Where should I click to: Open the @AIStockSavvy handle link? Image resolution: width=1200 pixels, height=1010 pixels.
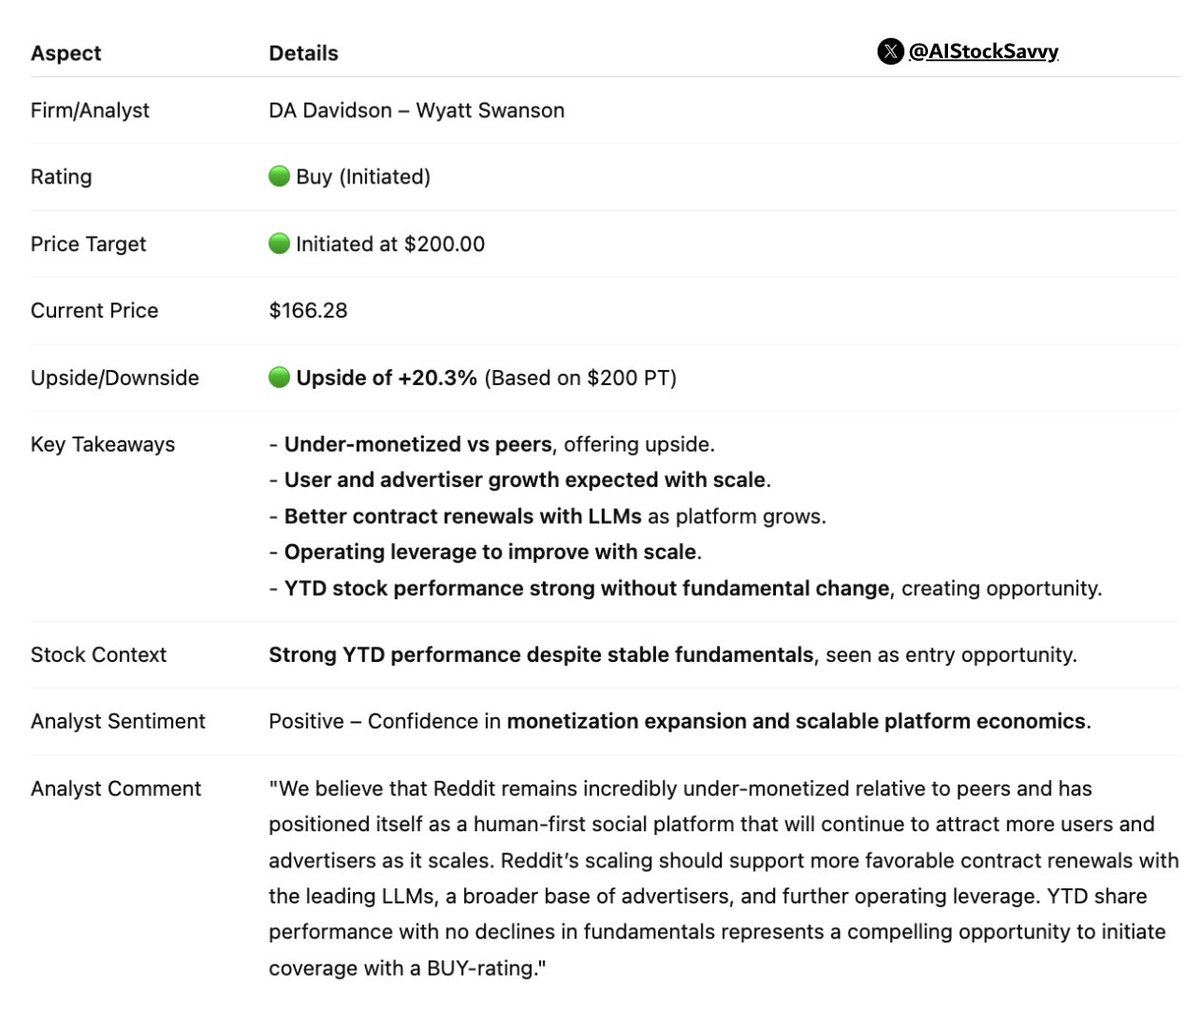click(982, 52)
